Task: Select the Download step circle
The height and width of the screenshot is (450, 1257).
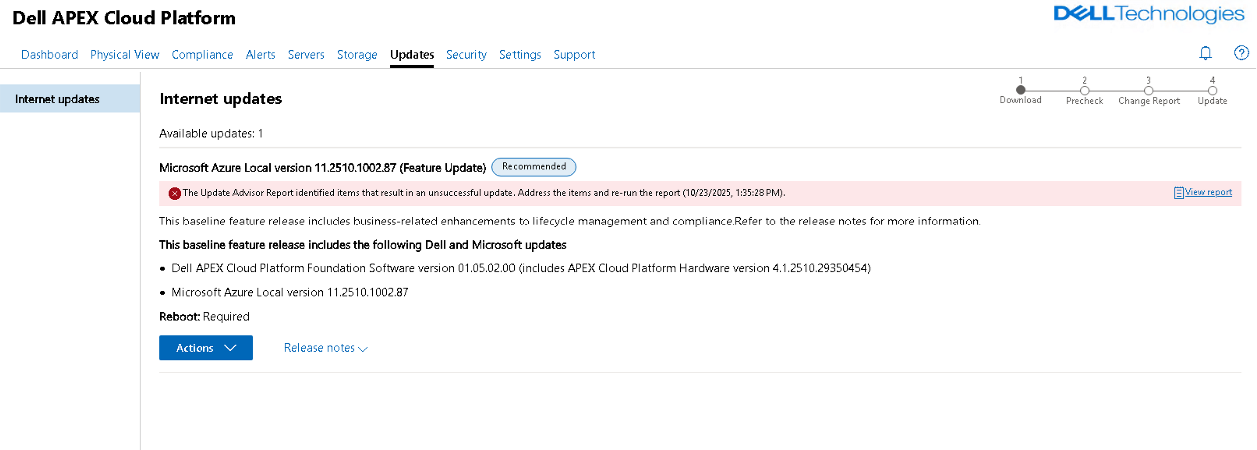Action: 1020,90
